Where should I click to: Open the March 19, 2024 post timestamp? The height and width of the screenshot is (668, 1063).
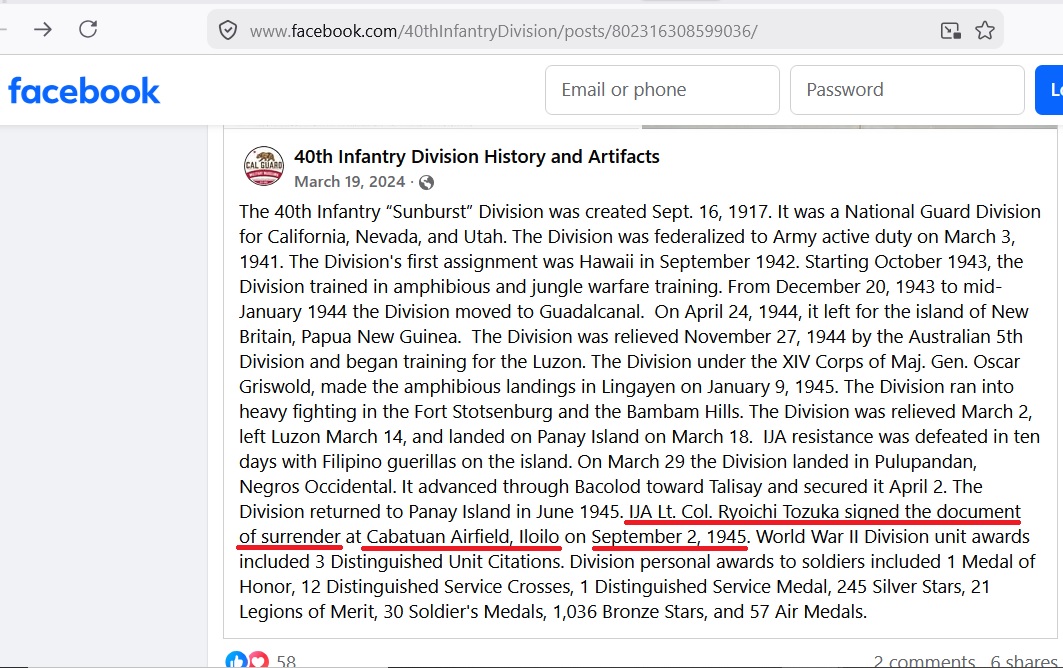[x=350, y=182]
